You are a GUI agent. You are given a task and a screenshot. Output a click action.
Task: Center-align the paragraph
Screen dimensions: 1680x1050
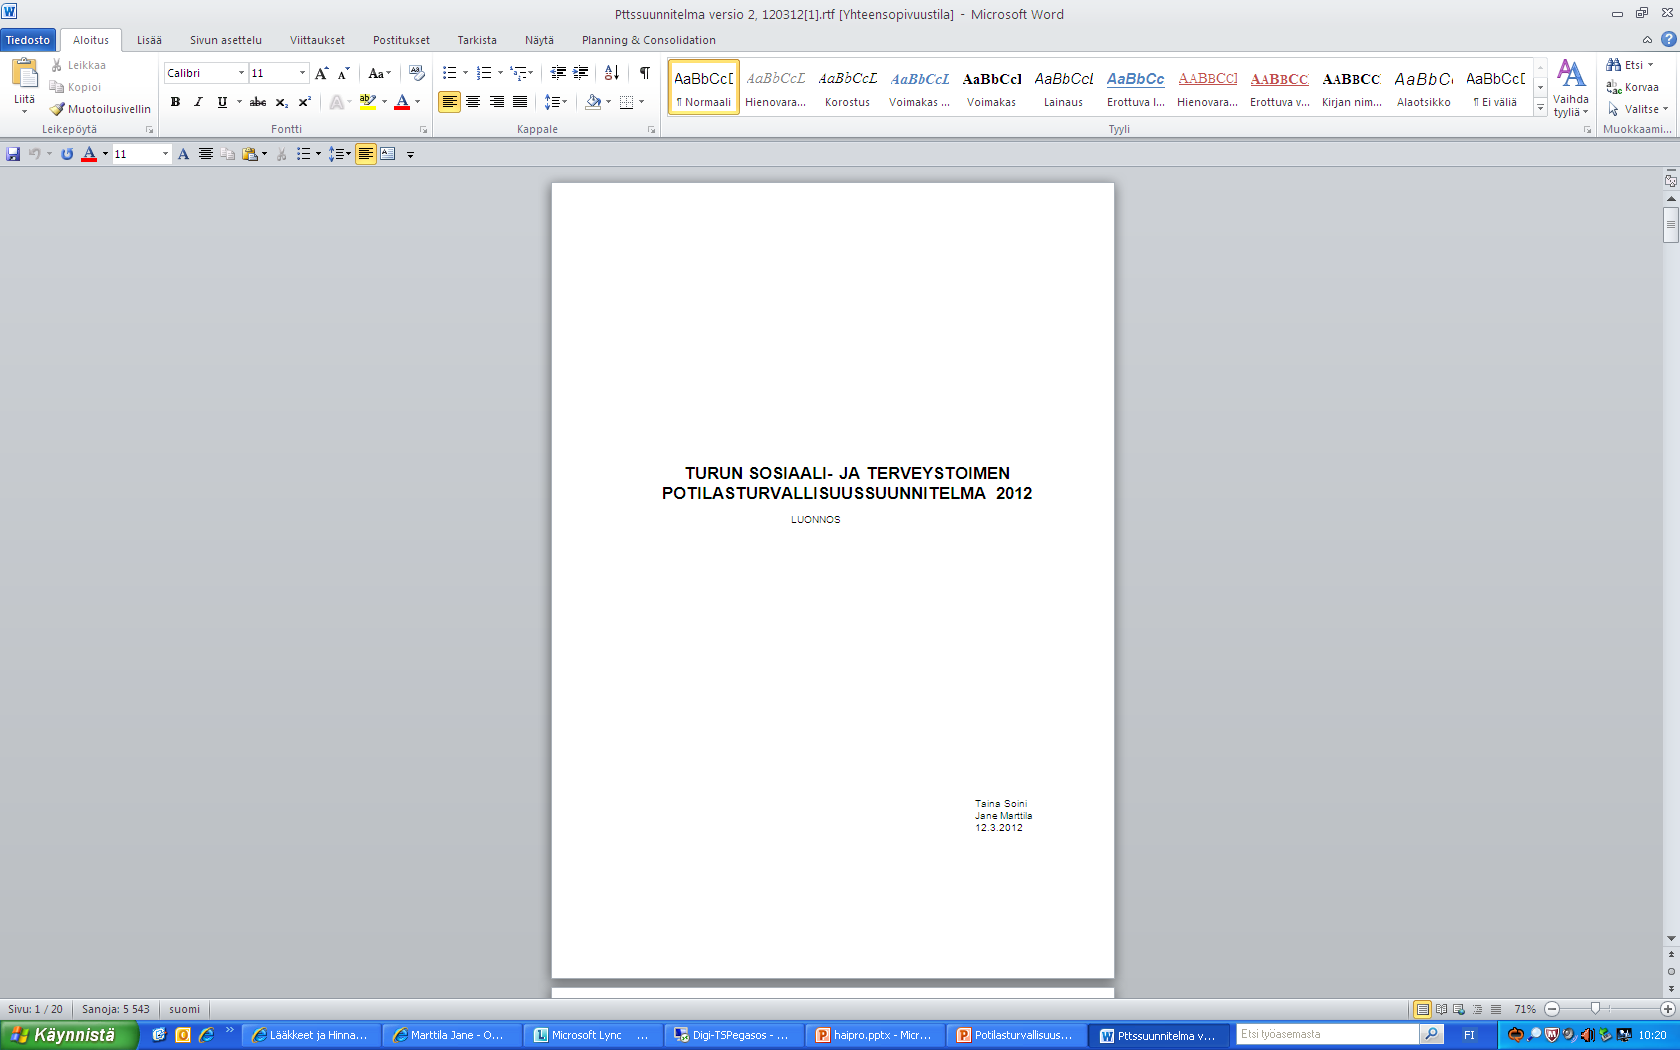tap(473, 102)
